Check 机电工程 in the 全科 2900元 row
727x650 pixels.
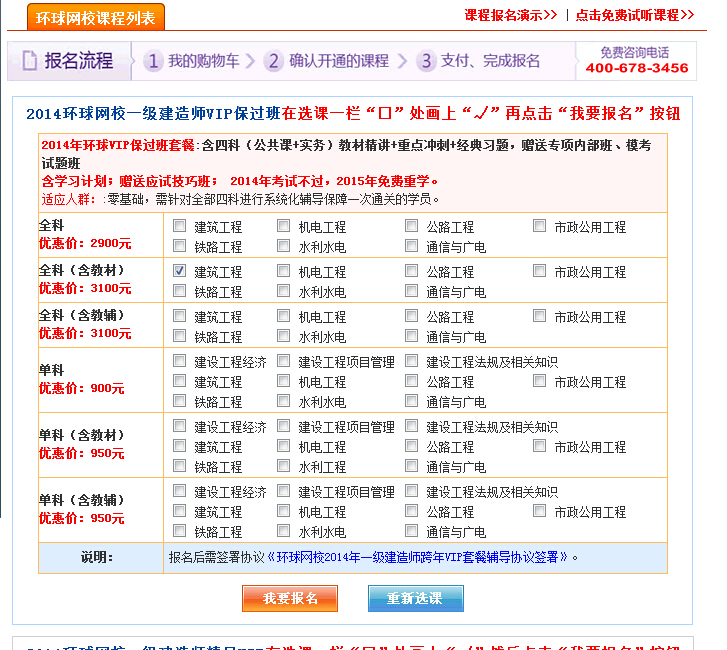283,226
